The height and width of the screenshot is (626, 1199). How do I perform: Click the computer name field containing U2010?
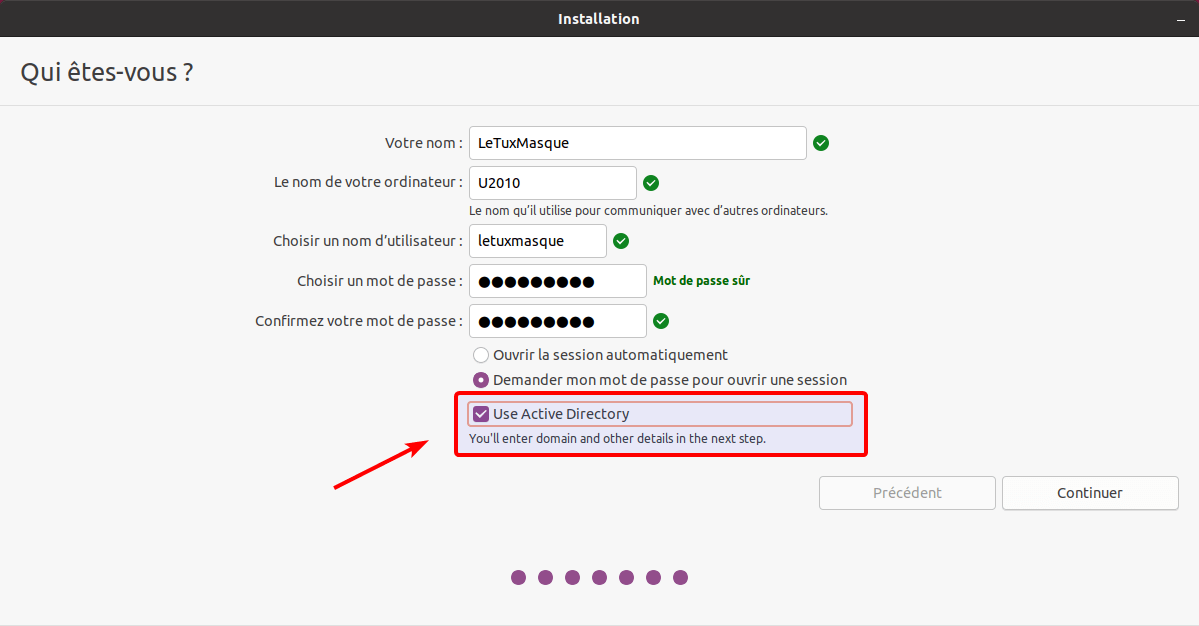tap(552, 183)
